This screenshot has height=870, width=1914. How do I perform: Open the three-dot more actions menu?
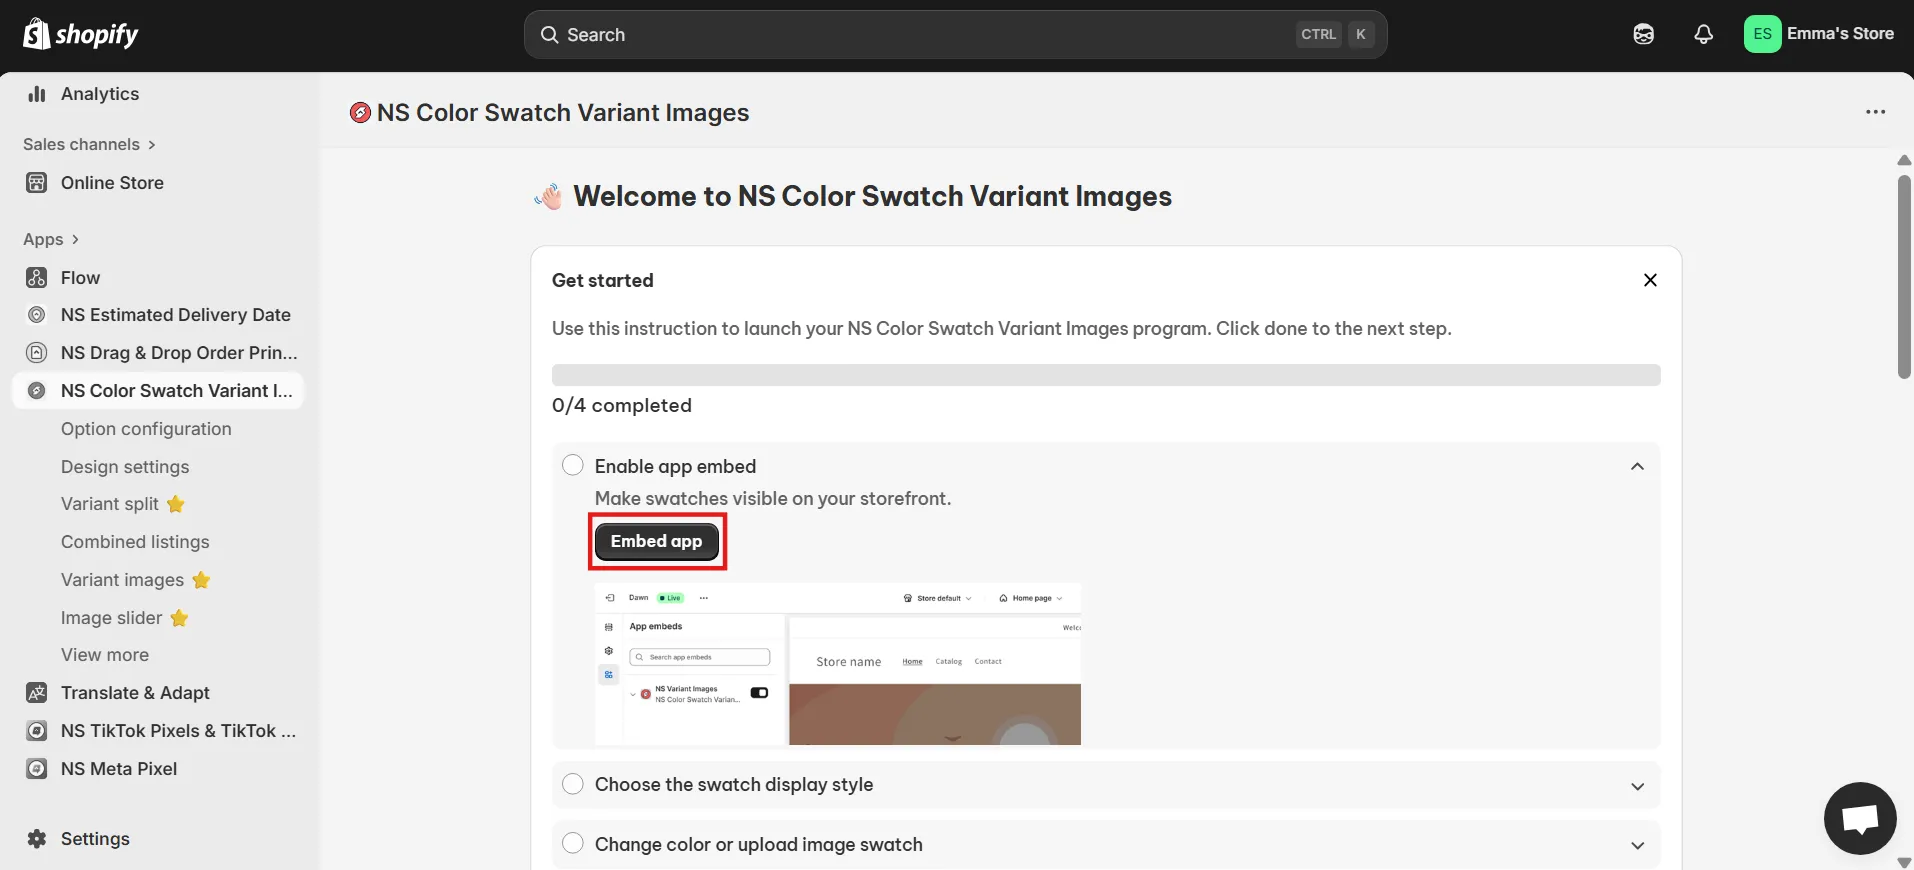tap(1875, 112)
